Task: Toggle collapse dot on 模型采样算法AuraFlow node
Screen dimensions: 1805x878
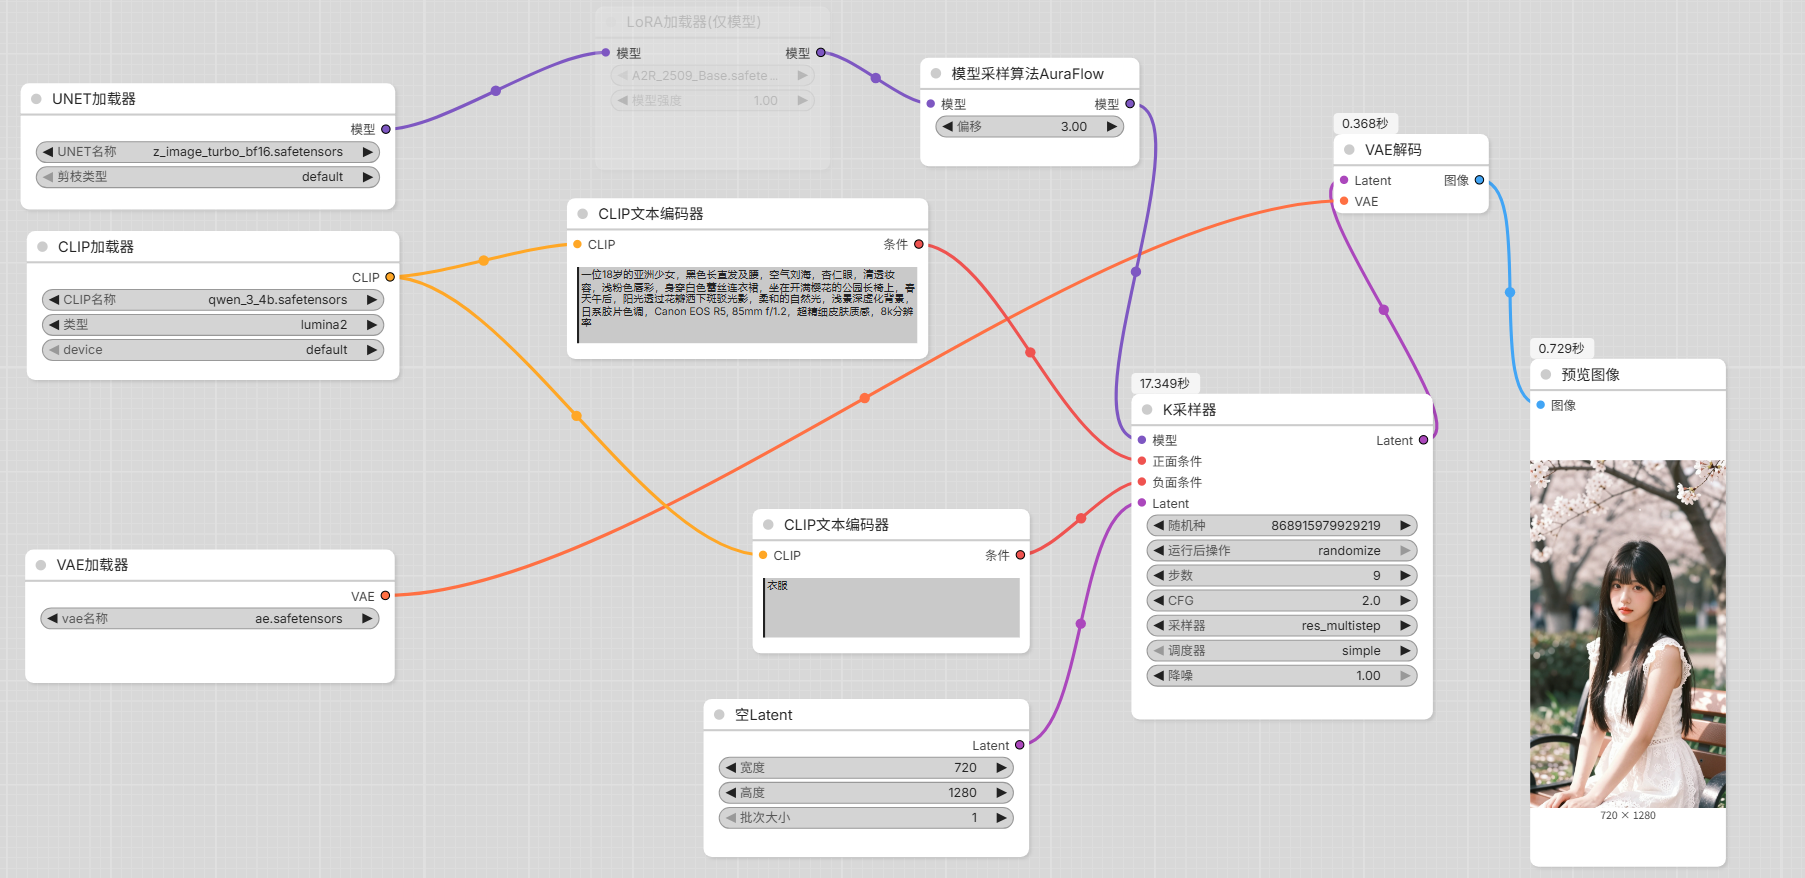Action: point(936,74)
